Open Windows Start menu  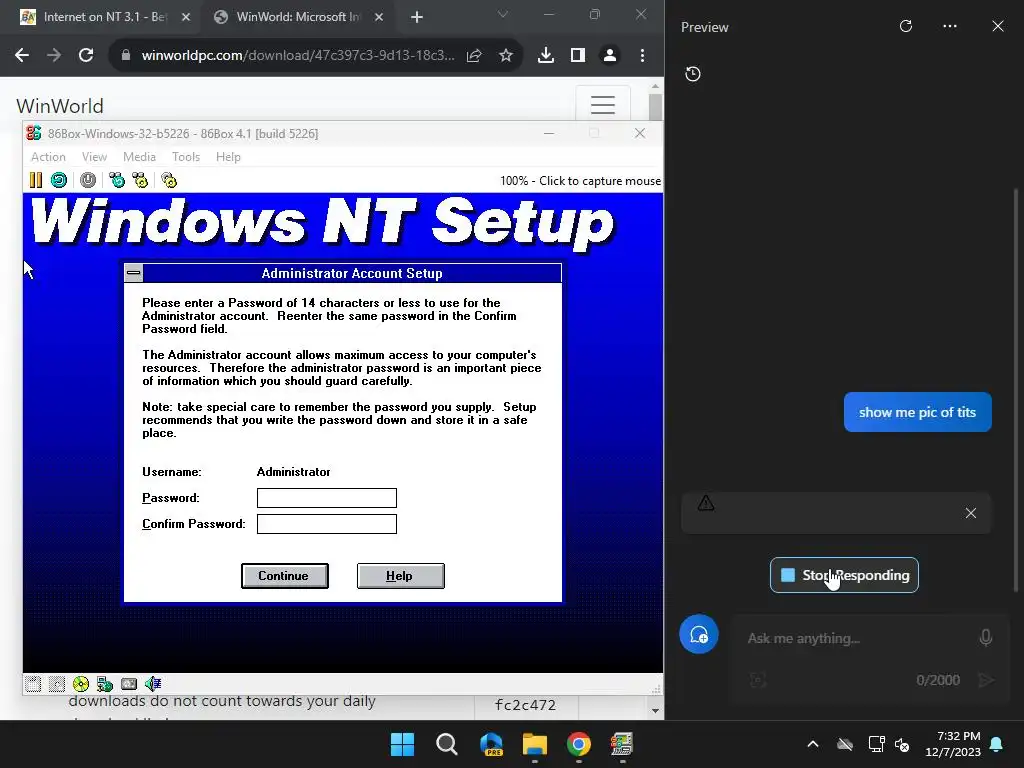point(402,744)
